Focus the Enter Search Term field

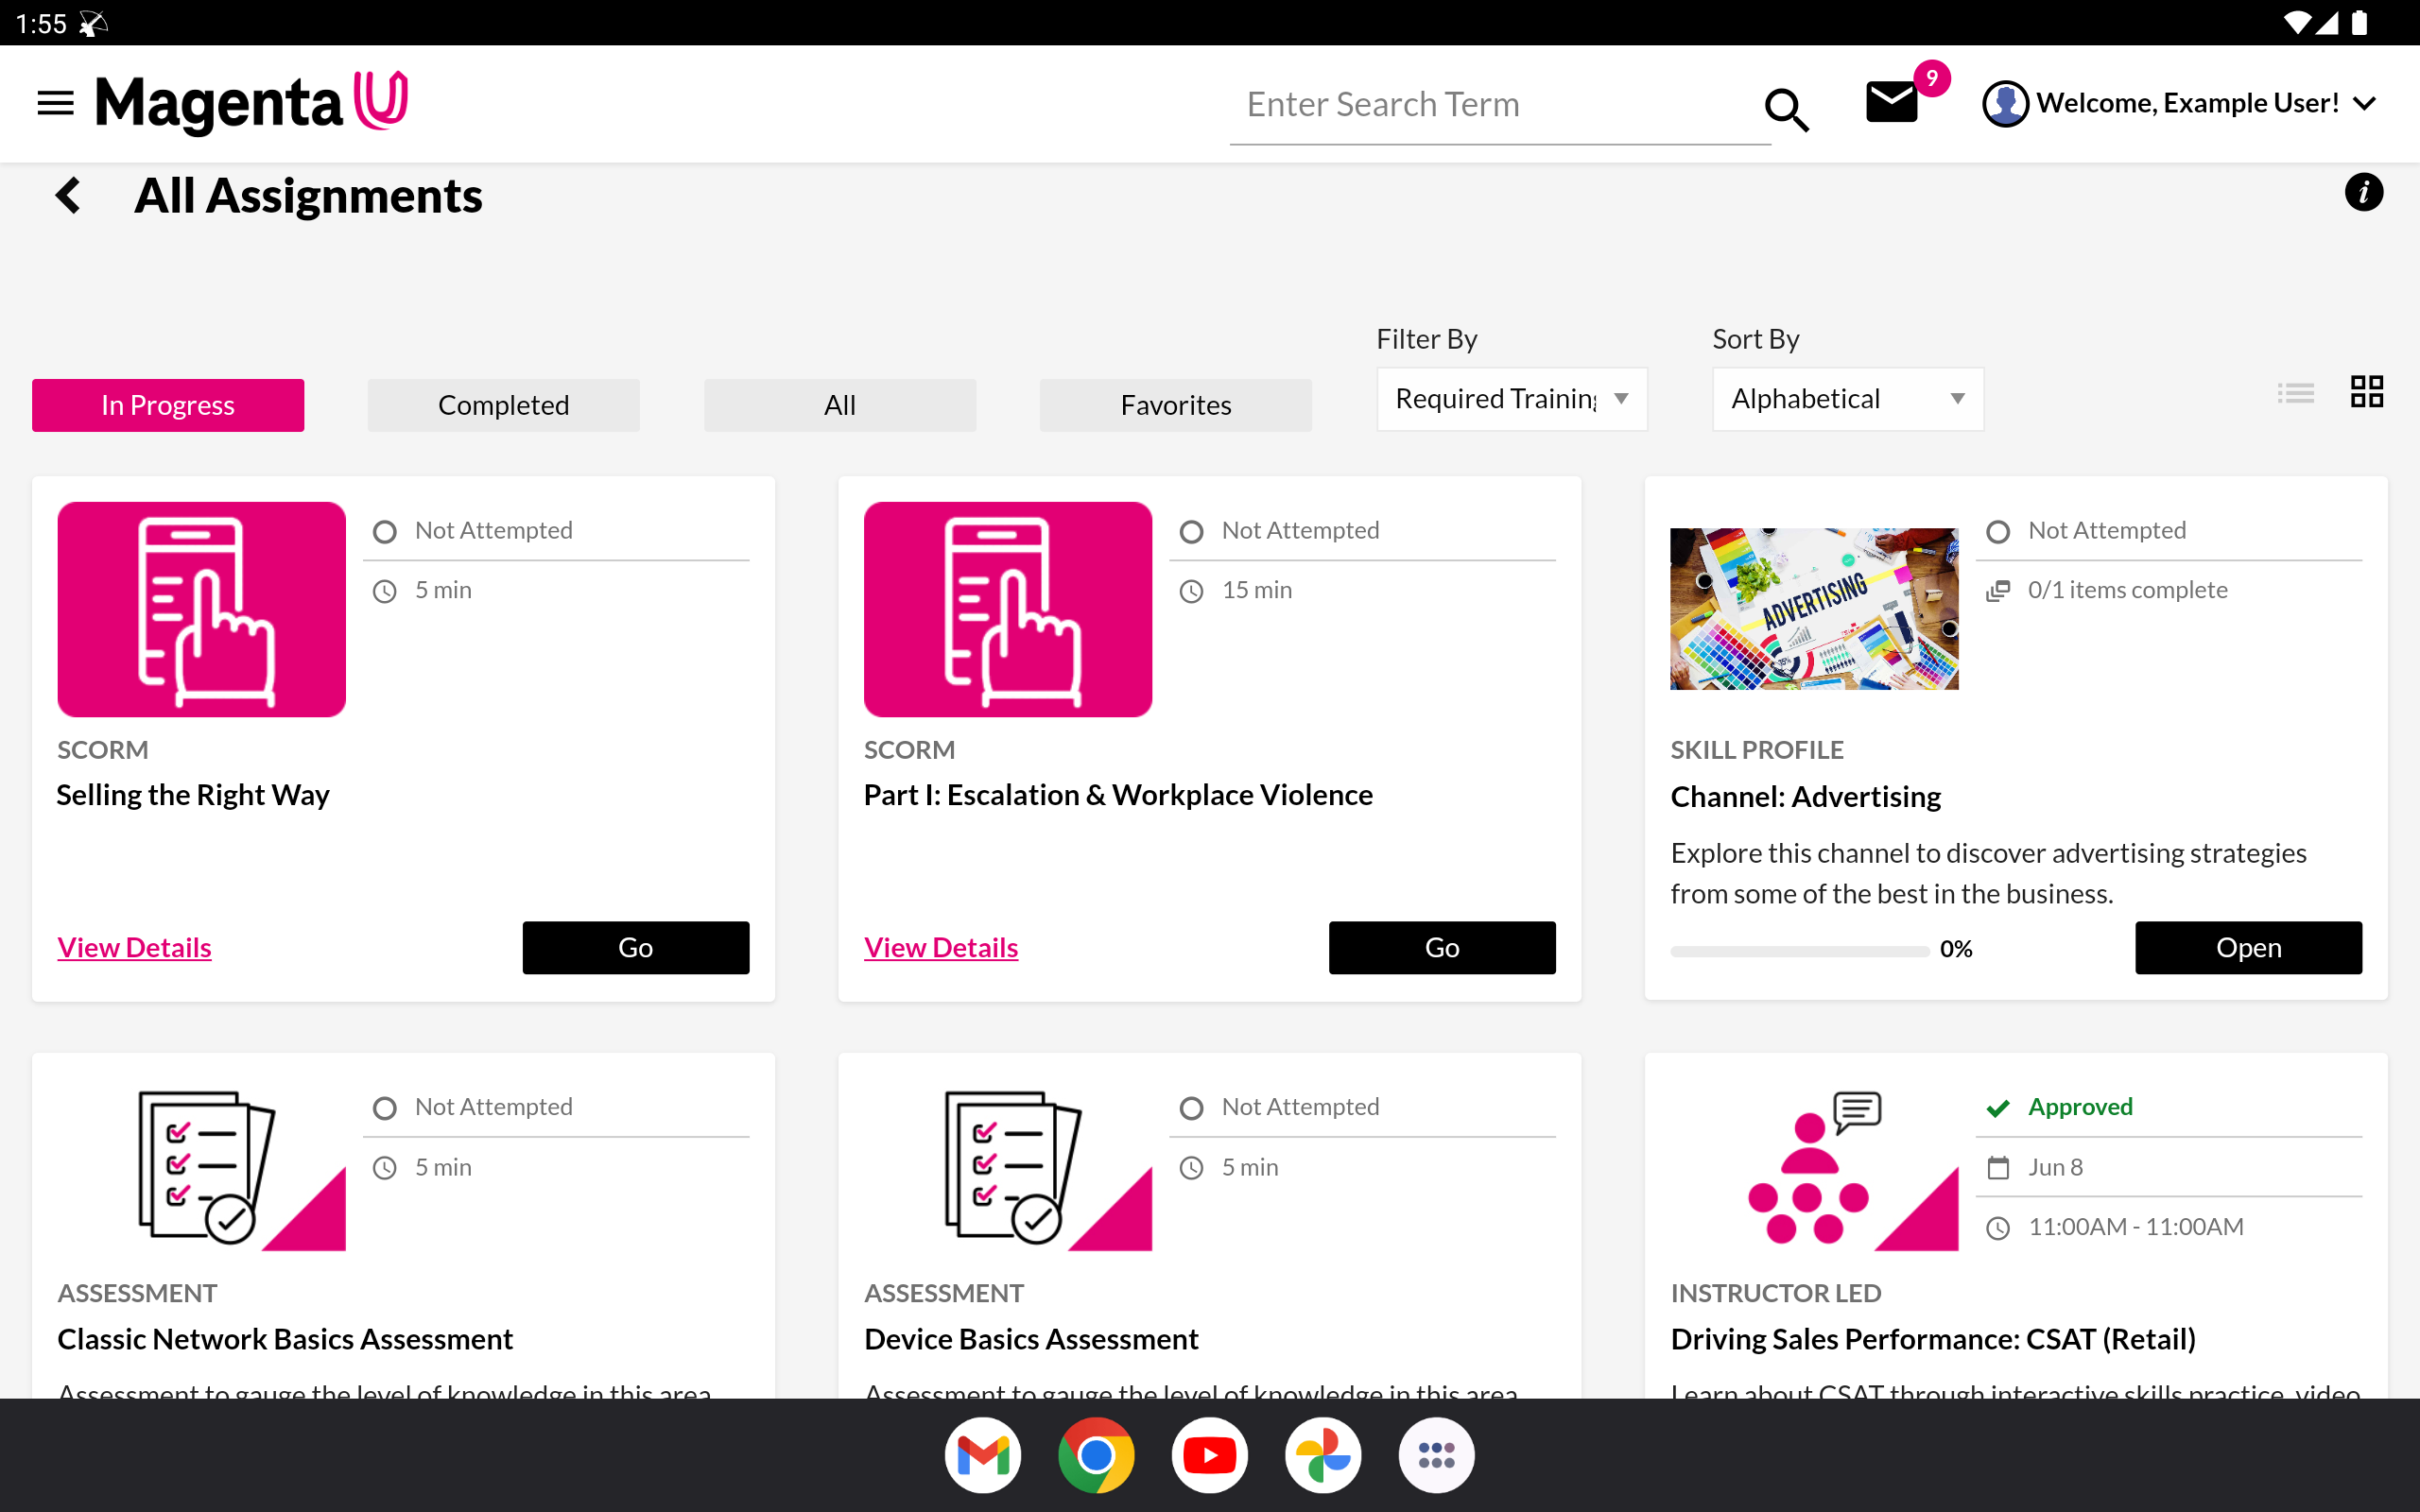(1500, 105)
